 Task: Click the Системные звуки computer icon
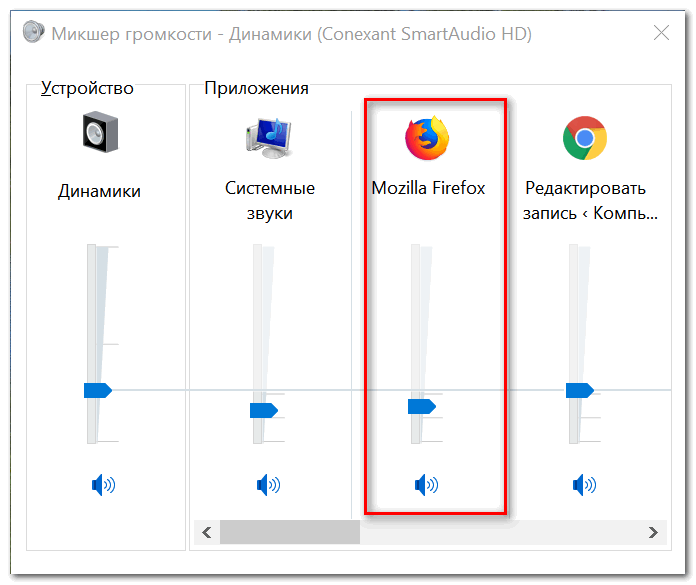269,138
